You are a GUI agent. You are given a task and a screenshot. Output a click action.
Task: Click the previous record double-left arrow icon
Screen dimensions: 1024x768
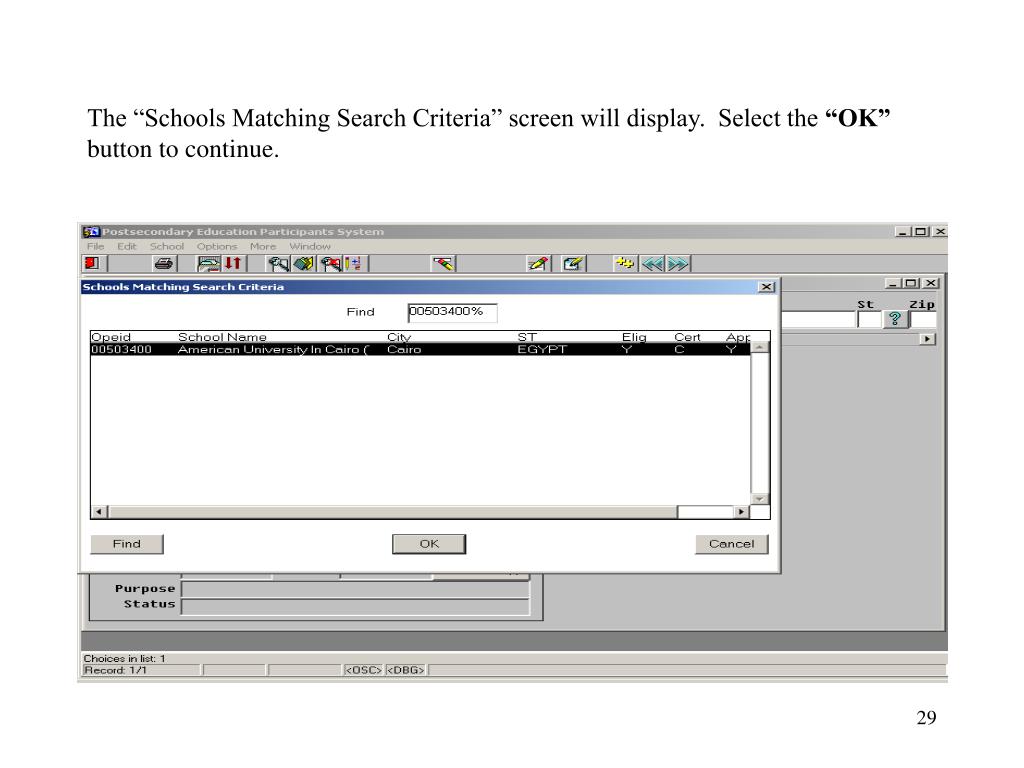tap(652, 263)
